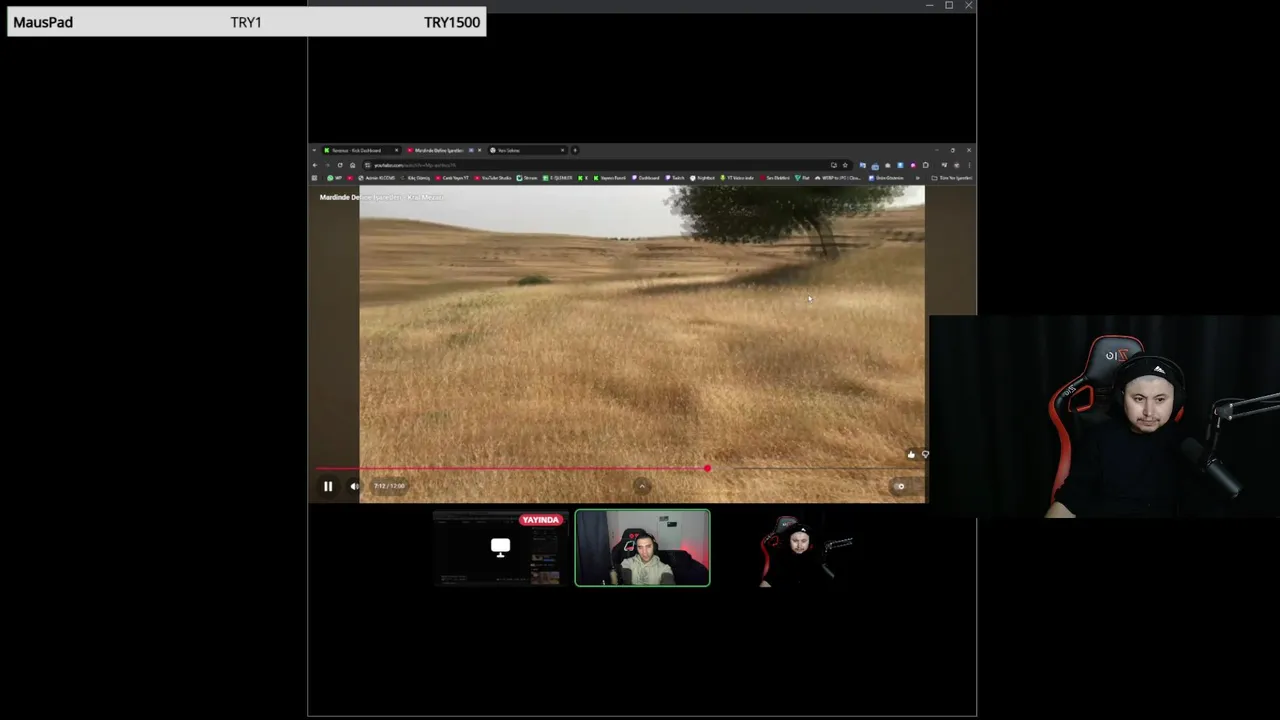Image resolution: width=1280 pixels, height=720 pixels.
Task: Dislike the video with thumbs-down icon
Action: click(x=925, y=455)
